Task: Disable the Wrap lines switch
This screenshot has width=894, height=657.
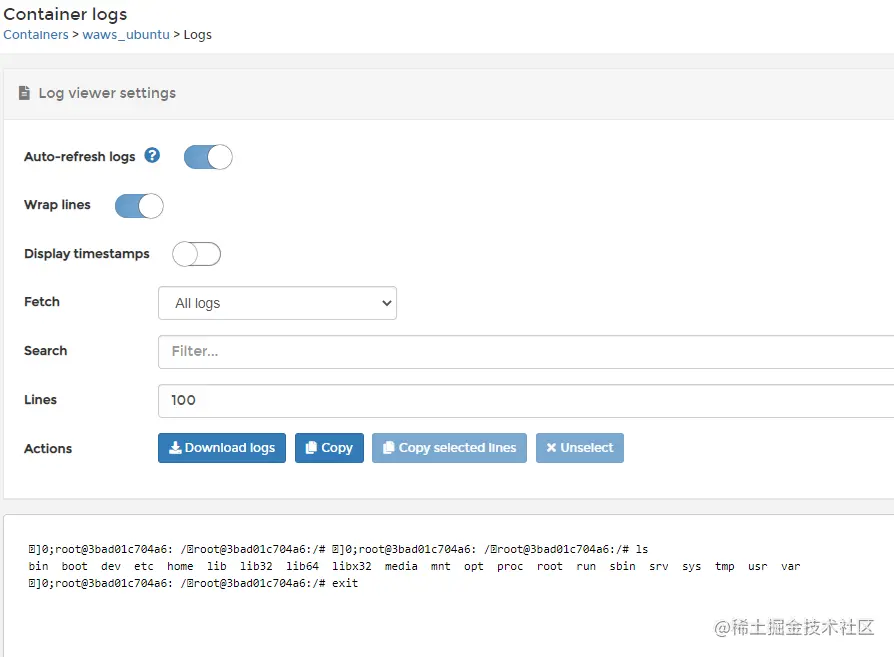Action: click(139, 206)
